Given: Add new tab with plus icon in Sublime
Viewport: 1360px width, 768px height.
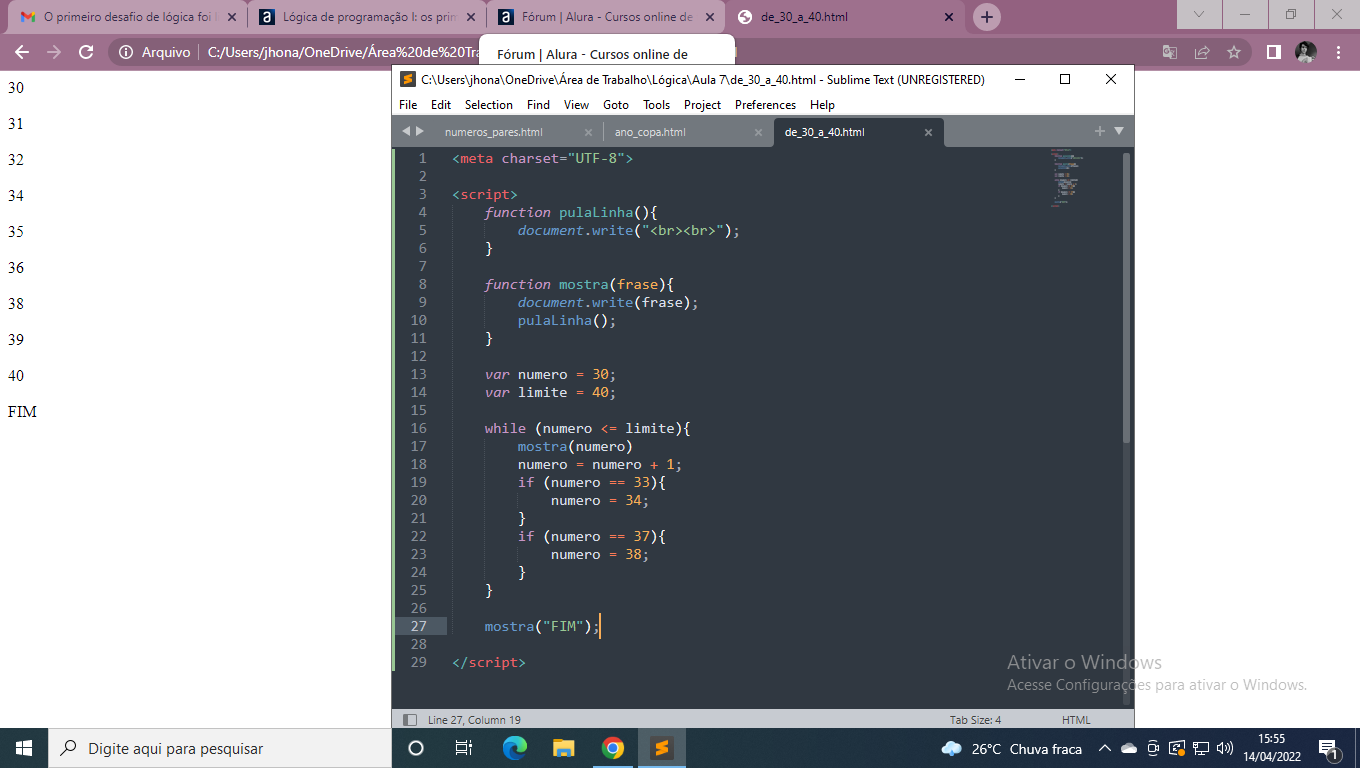Looking at the screenshot, I should tap(1100, 131).
